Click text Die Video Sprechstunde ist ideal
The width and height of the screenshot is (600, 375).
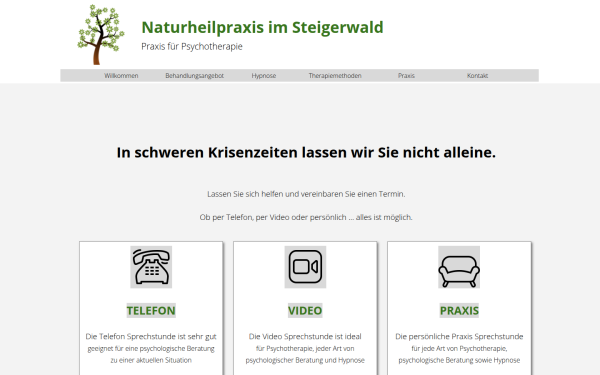pyautogui.click(x=305, y=336)
